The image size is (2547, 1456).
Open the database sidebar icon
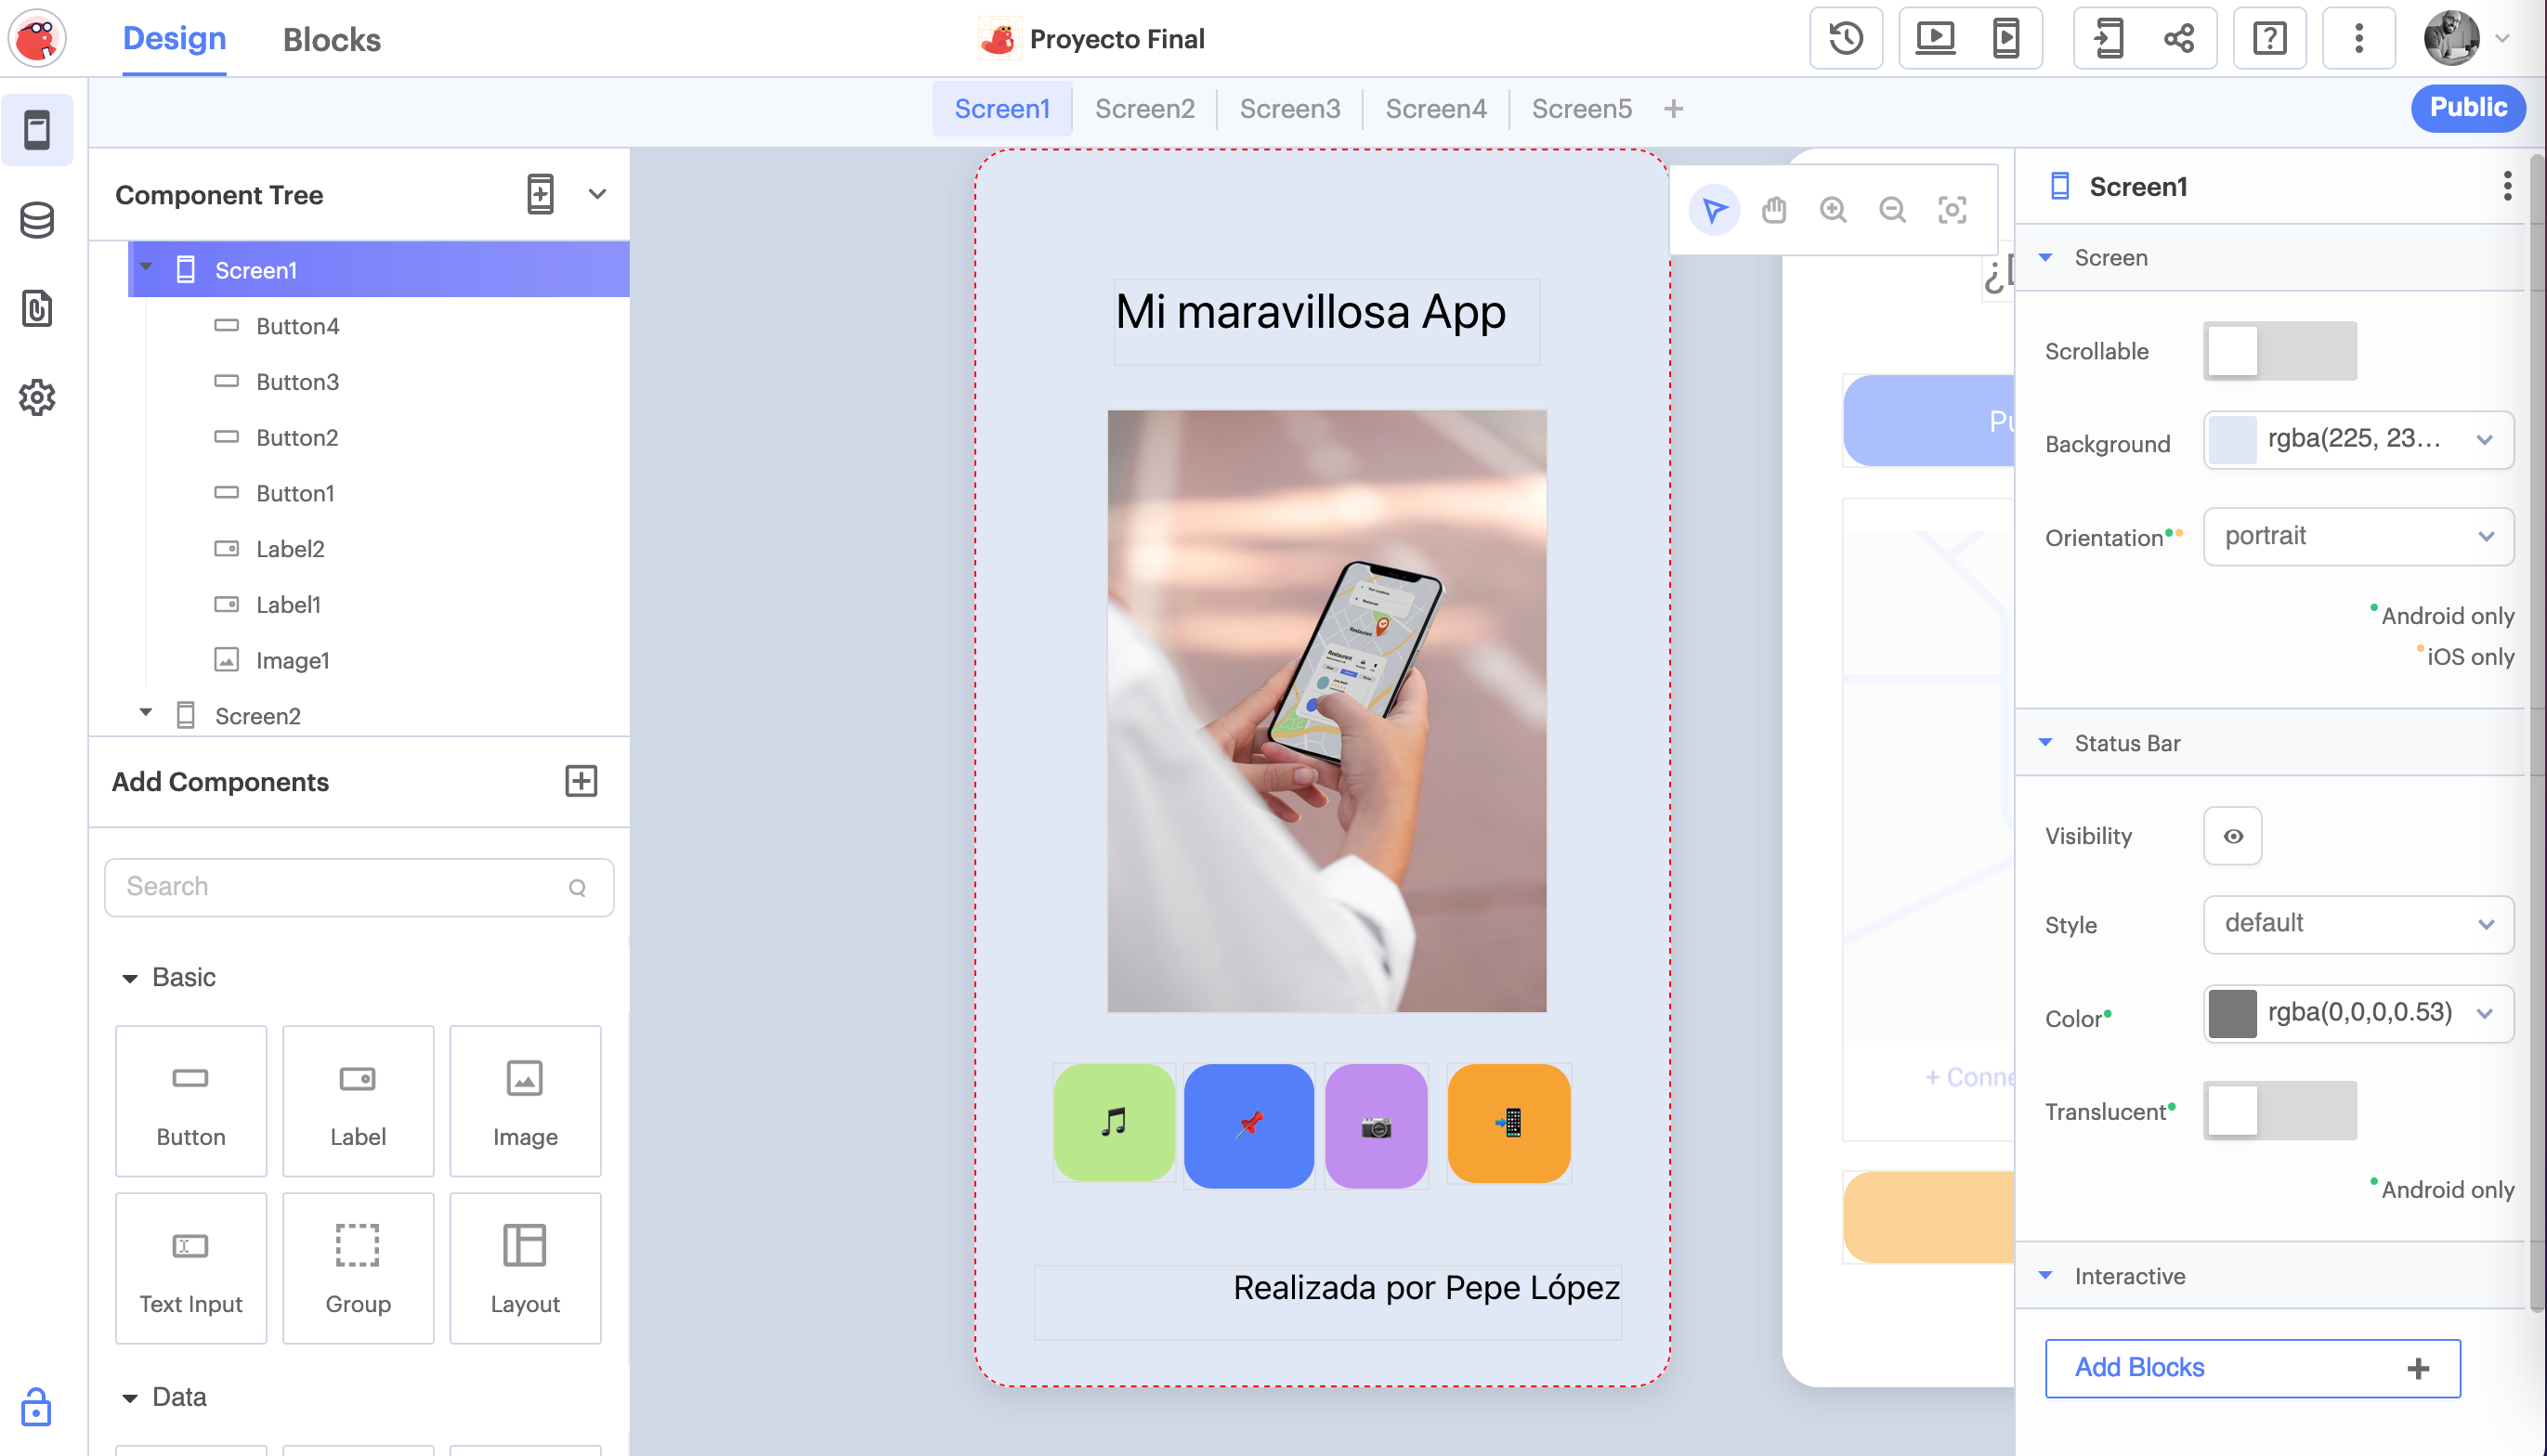click(x=37, y=220)
